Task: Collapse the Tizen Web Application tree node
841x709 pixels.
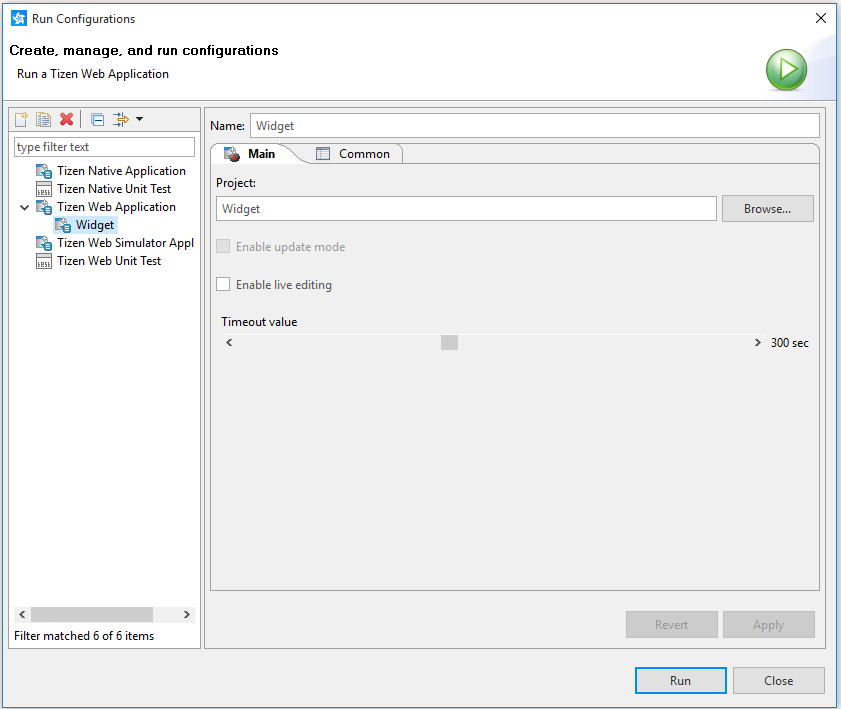Action: pyautogui.click(x=24, y=207)
